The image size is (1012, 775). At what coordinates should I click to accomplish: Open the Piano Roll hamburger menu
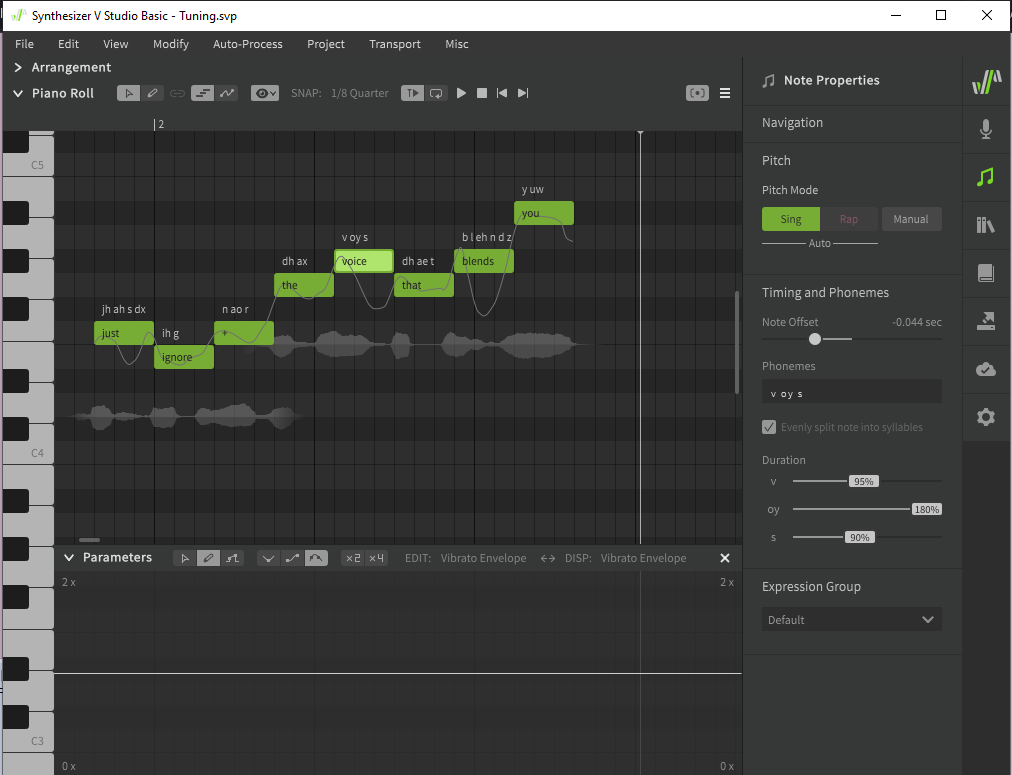pyautogui.click(x=725, y=94)
